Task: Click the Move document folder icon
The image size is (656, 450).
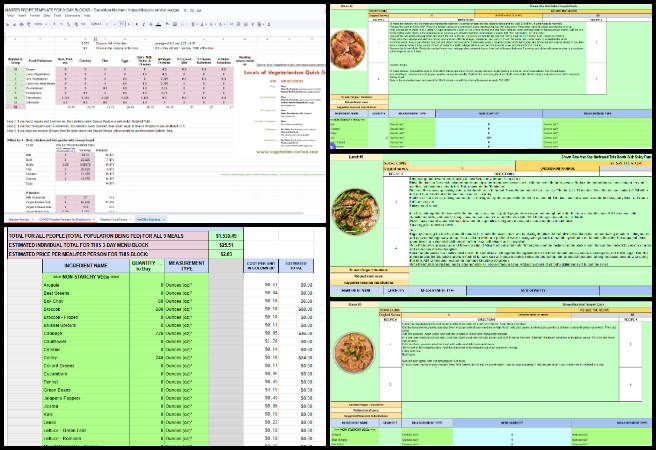Action: coord(193,10)
